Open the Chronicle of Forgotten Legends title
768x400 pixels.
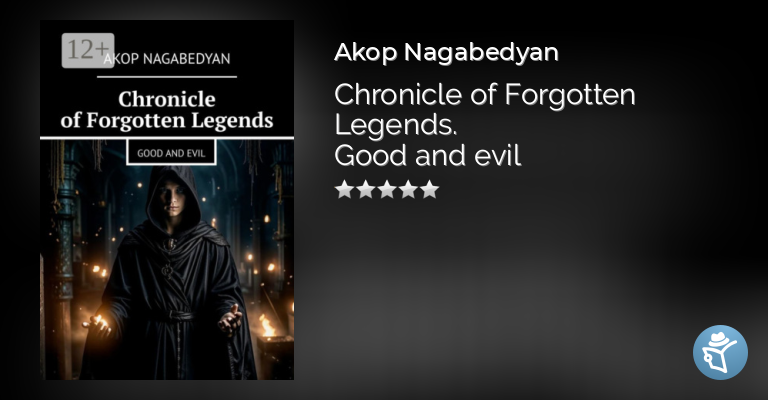pos(484,109)
